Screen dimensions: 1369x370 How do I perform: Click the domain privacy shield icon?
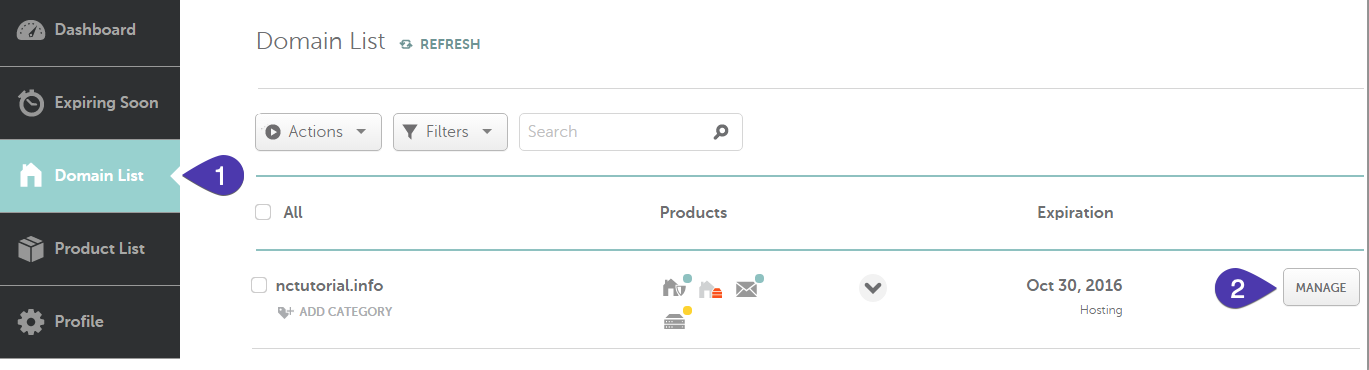coord(673,288)
